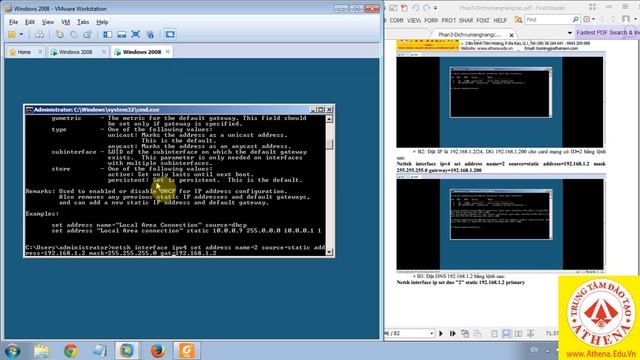This screenshot has width=640, height=360.
Task: Redo in the Foxit quick access toolbar
Action: (426, 8)
